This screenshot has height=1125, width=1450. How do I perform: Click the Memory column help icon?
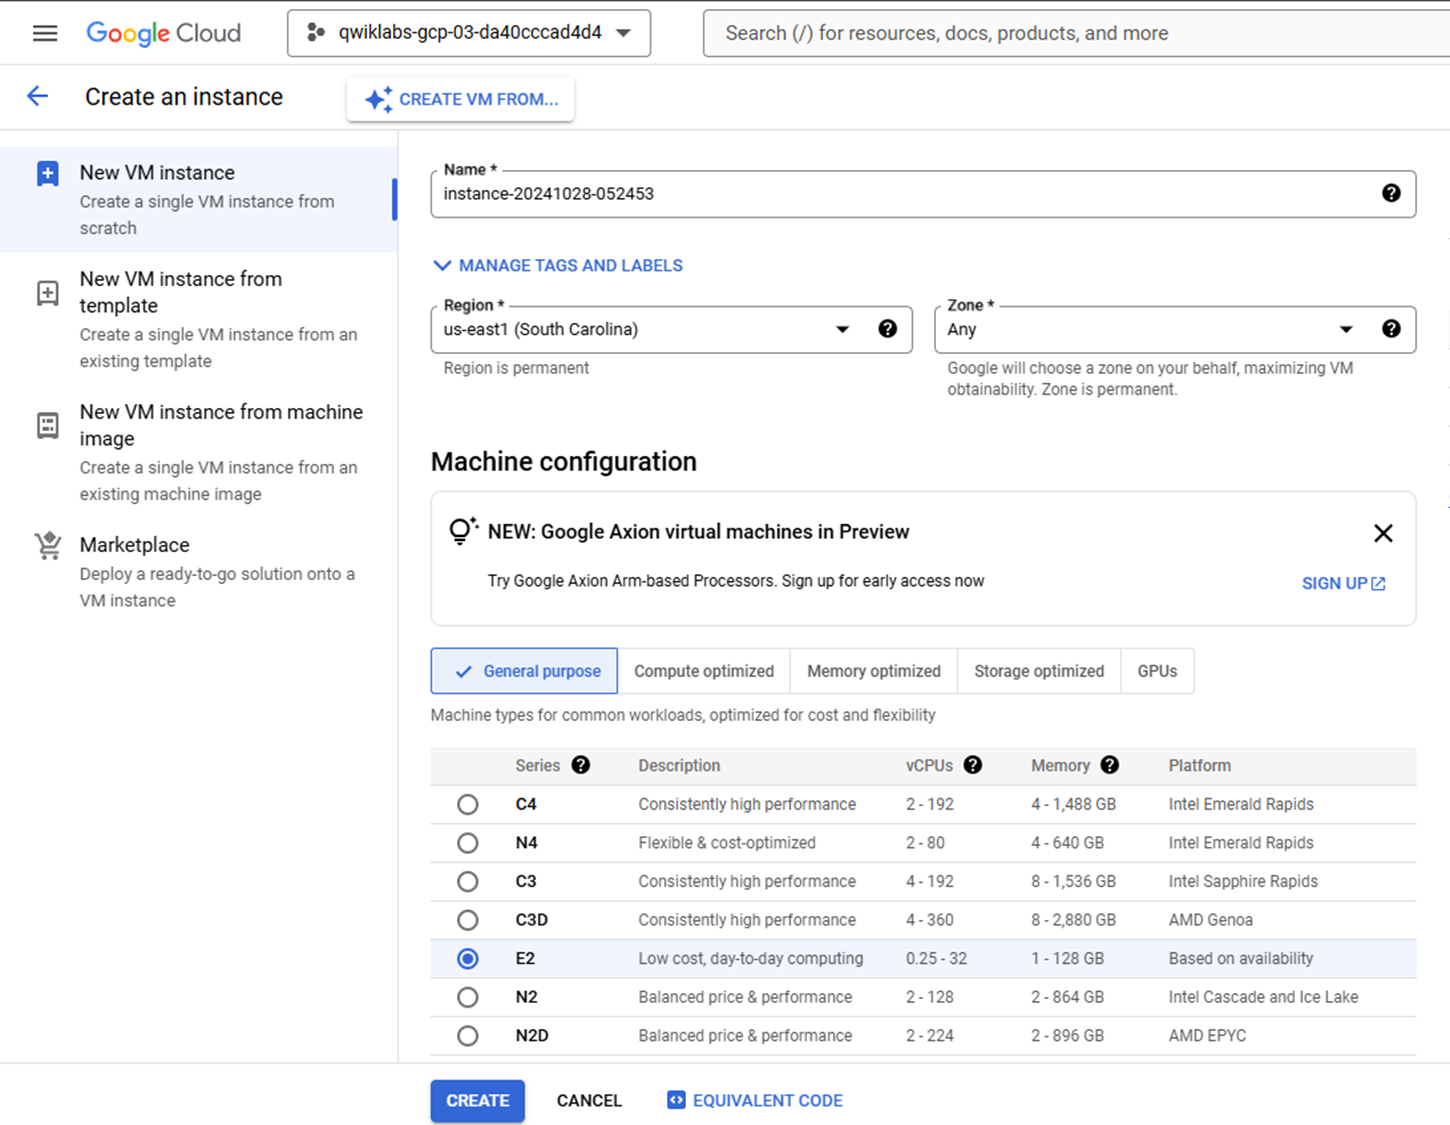(x=1109, y=765)
